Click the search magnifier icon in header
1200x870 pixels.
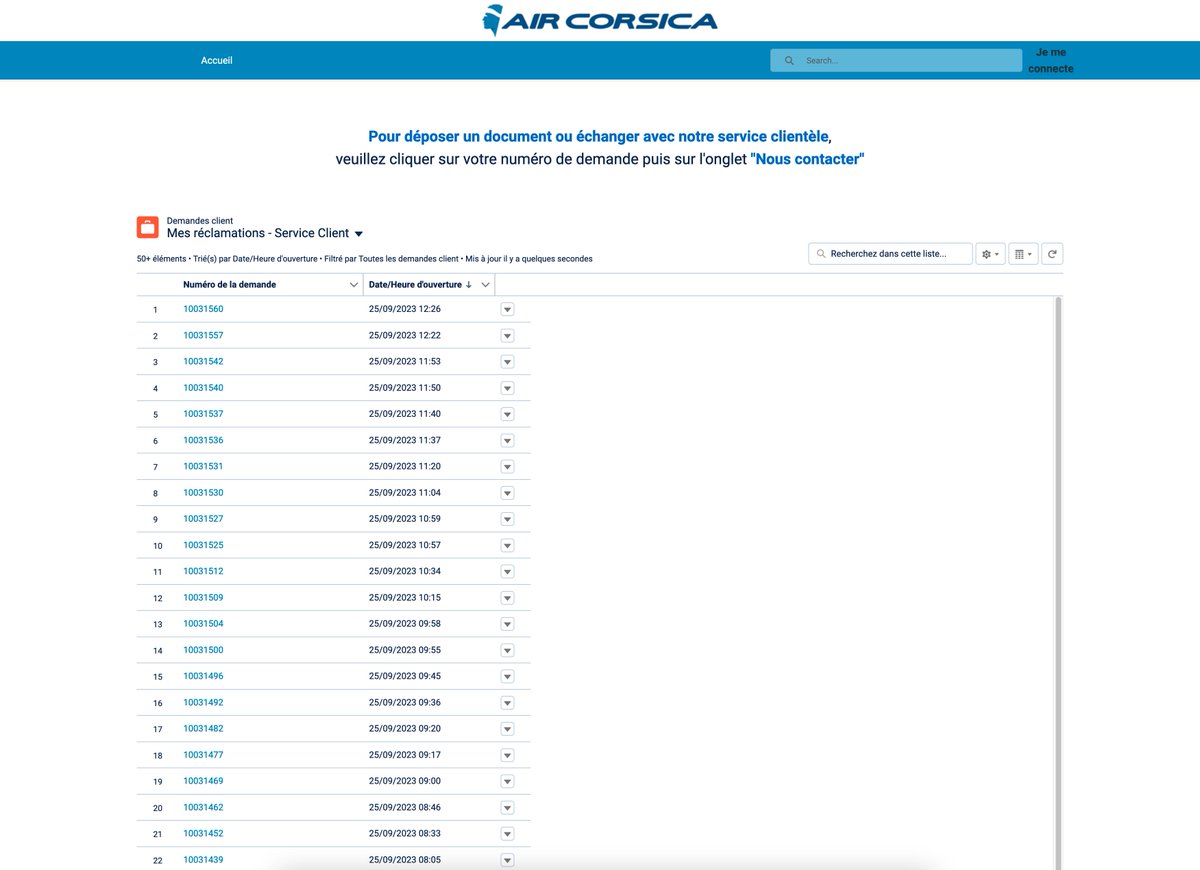tap(789, 60)
